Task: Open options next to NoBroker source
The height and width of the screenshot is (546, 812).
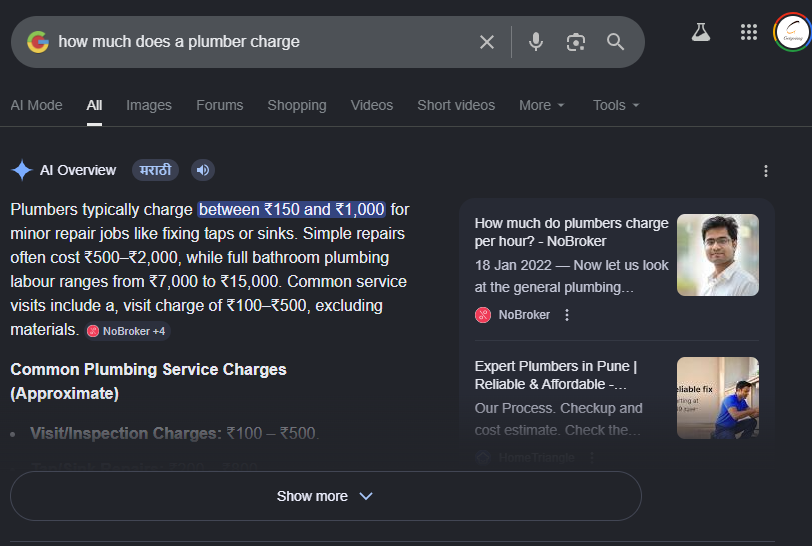Action: pyautogui.click(x=567, y=315)
